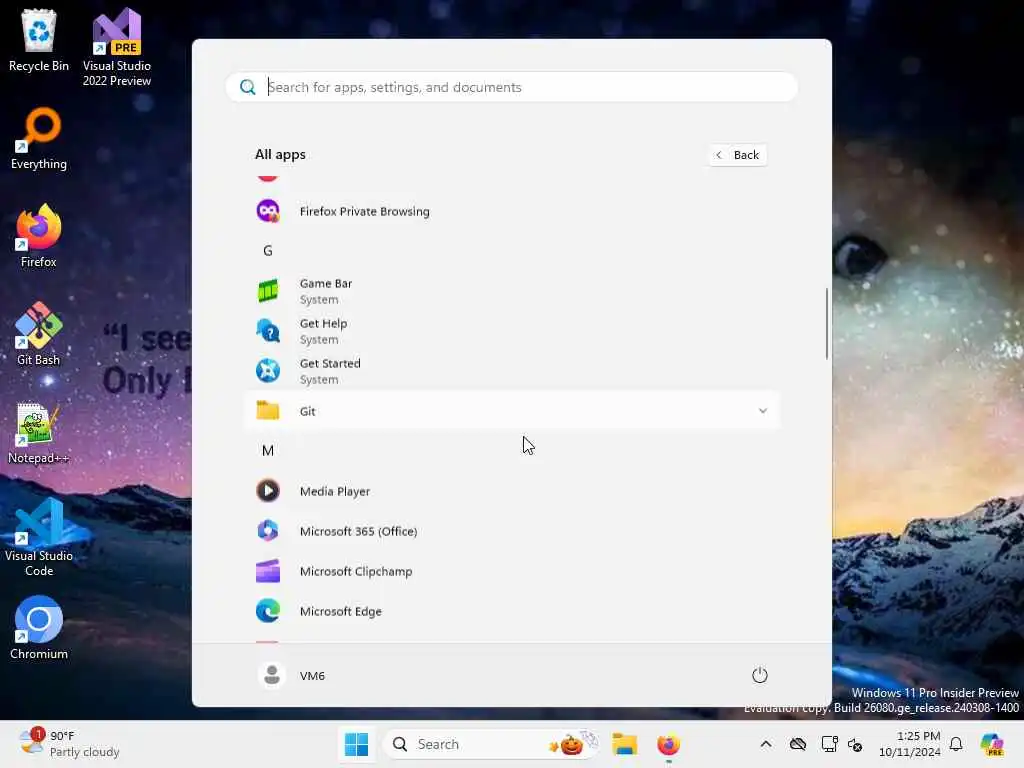The image size is (1024, 768).
Task: Open the Git folder entry
Action: click(511, 411)
